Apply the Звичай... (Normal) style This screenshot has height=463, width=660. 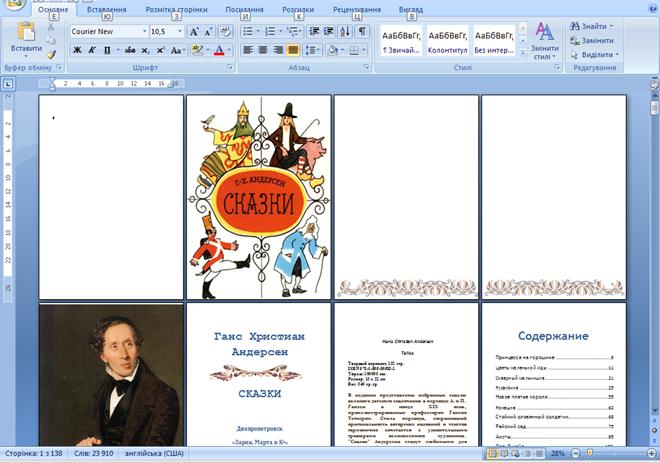tap(401, 41)
